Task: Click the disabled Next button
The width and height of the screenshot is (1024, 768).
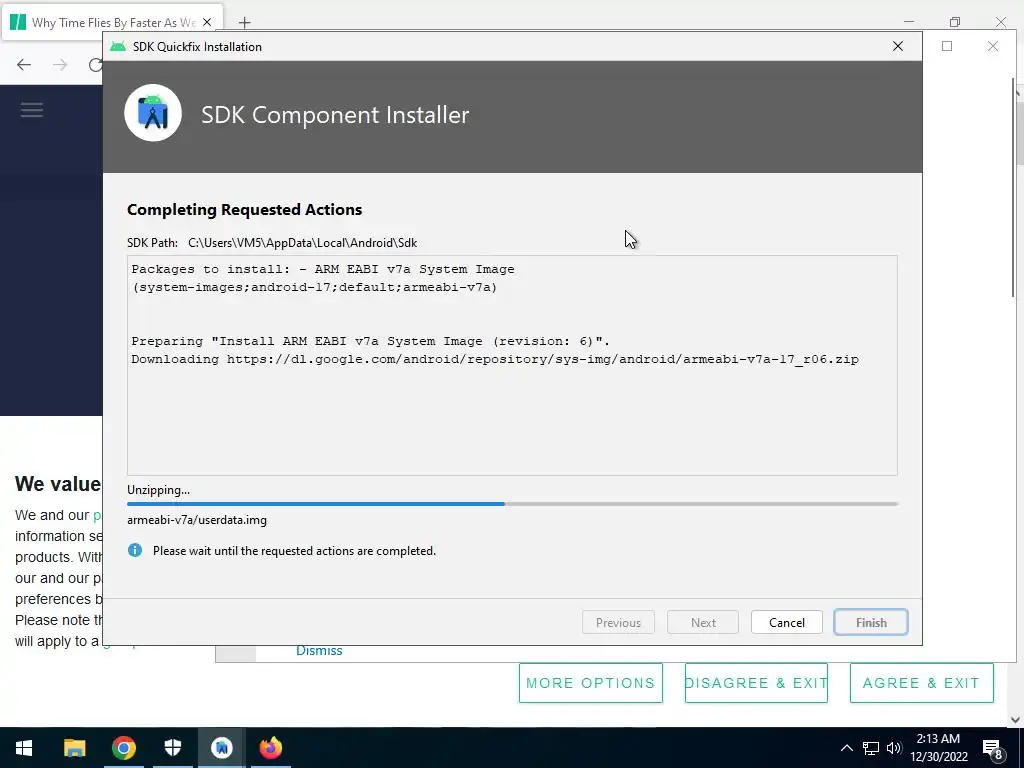Action: point(703,622)
